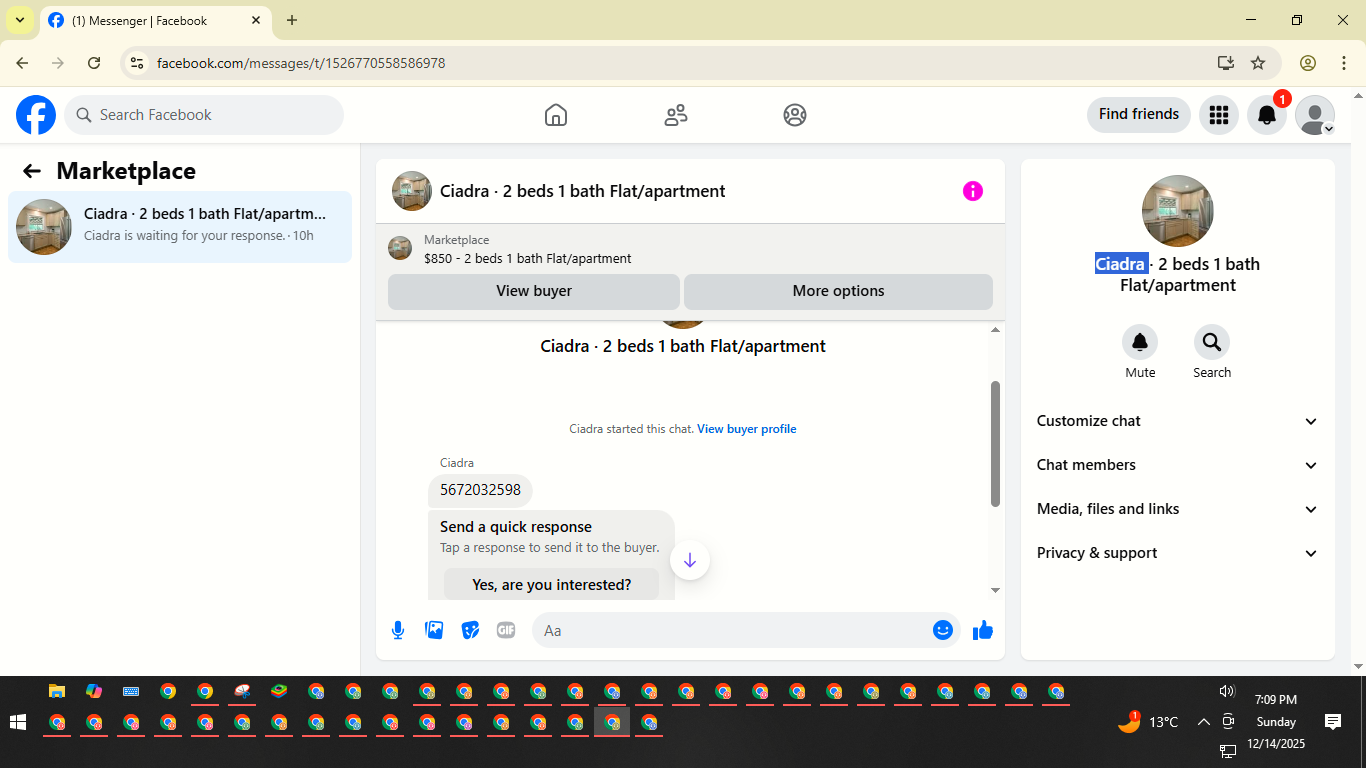Go back in Chrome history
The width and height of the screenshot is (1366, 768).
pos(22,63)
